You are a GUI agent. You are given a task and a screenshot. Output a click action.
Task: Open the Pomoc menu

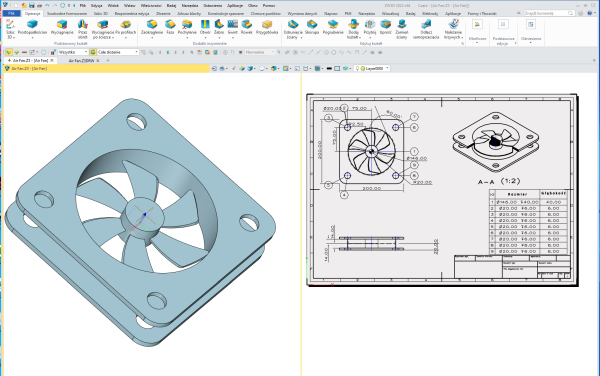(x=269, y=6)
